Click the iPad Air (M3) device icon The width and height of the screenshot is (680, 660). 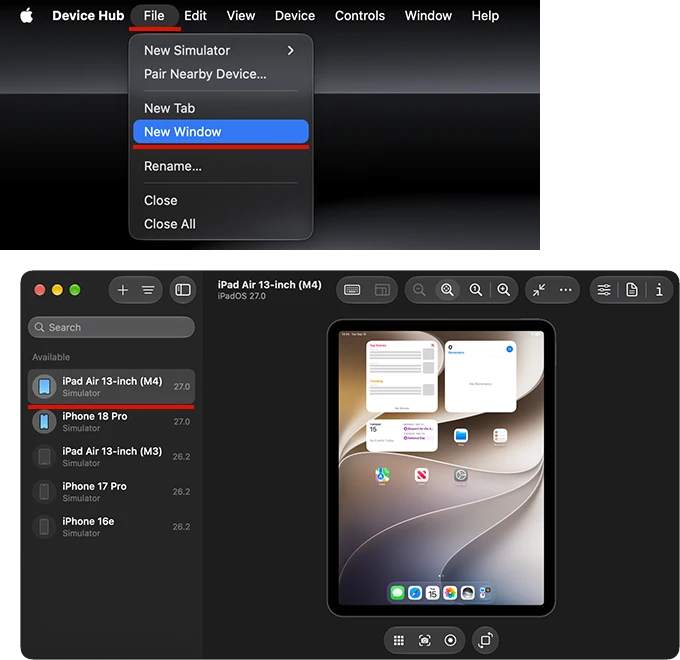(x=44, y=457)
